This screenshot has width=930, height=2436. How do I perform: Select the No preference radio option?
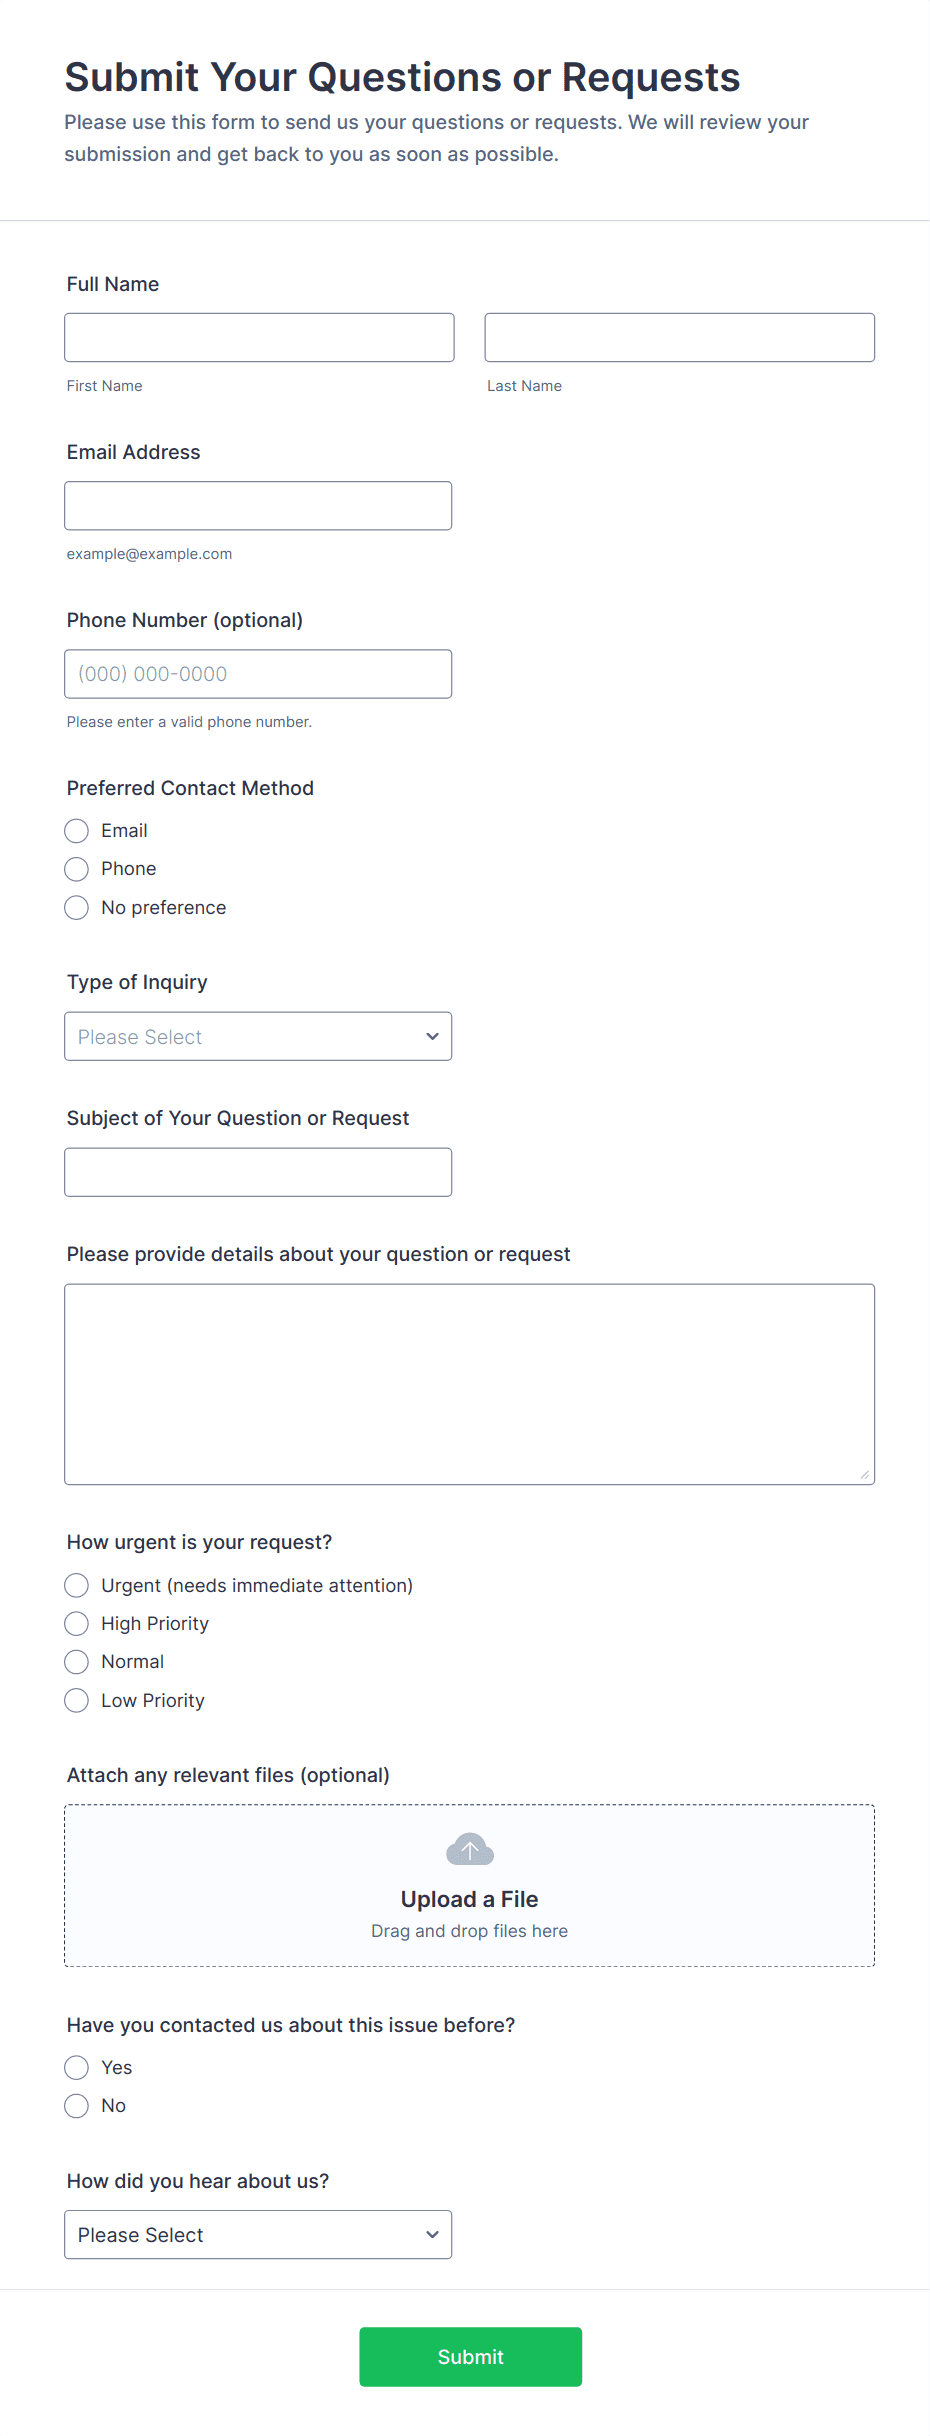pyautogui.click(x=77, y=908)
